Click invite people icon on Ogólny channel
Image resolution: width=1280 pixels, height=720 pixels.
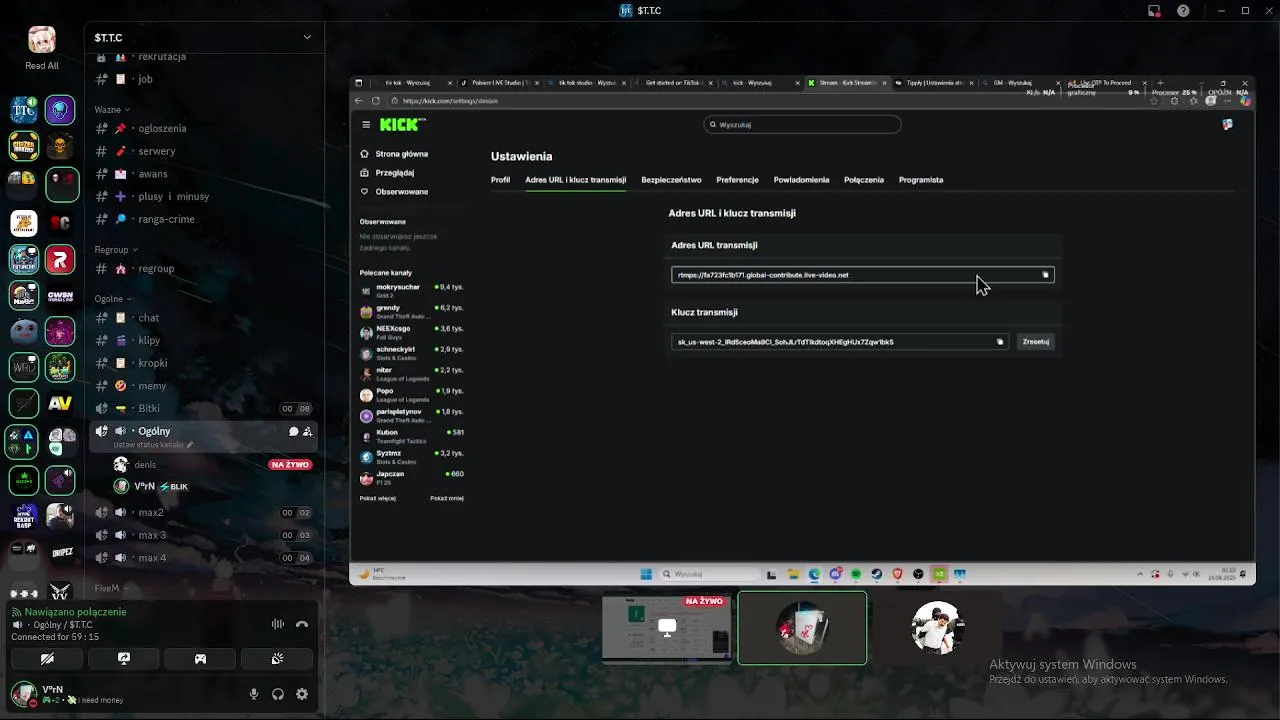click(x=308, y=432)
